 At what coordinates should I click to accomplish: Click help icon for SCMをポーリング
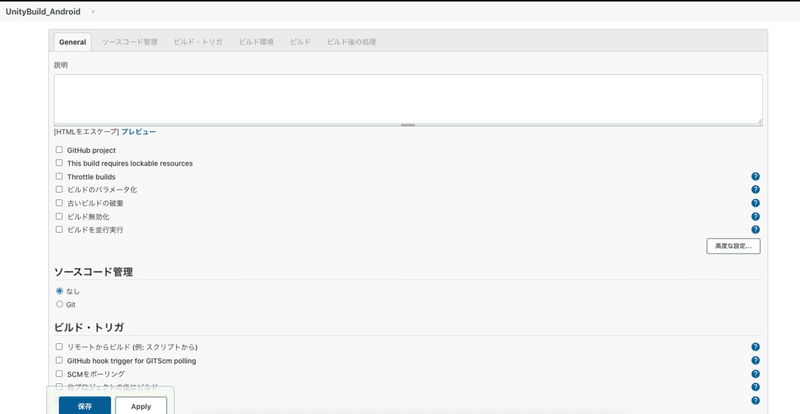755,373
